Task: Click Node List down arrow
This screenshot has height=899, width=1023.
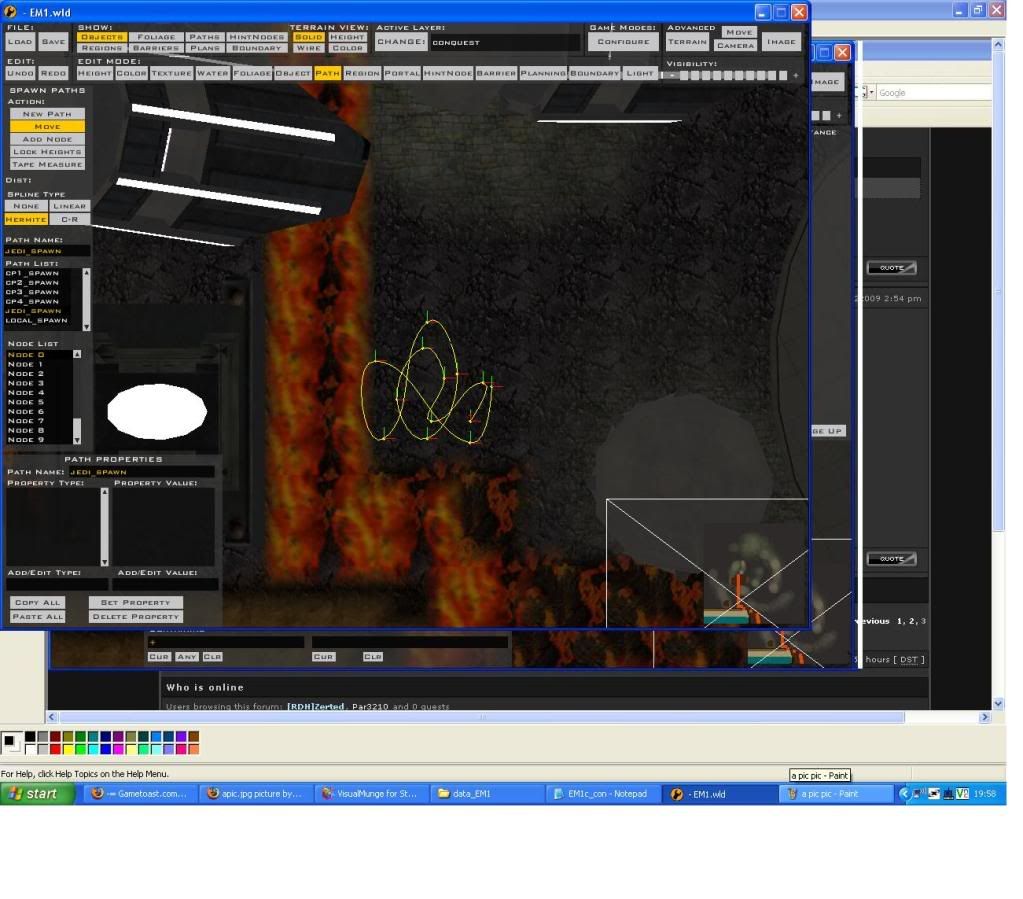Action: 77,440
